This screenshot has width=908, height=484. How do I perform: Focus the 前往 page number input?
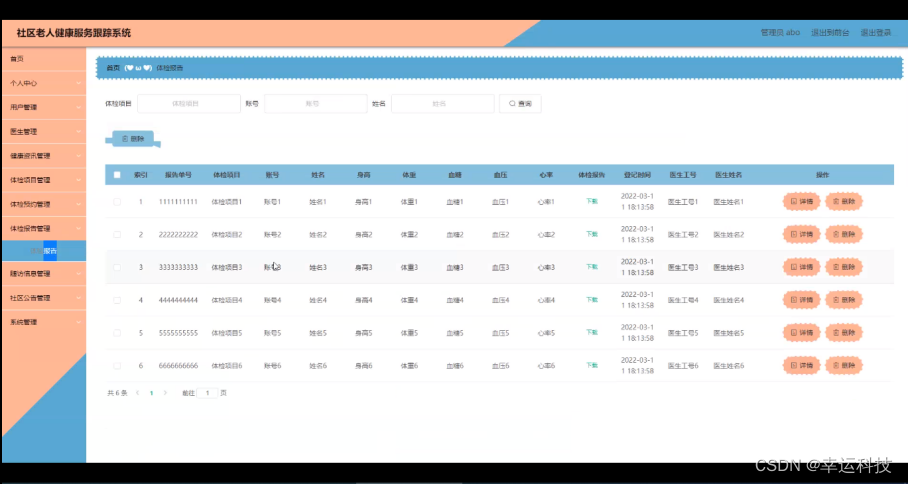207,393
